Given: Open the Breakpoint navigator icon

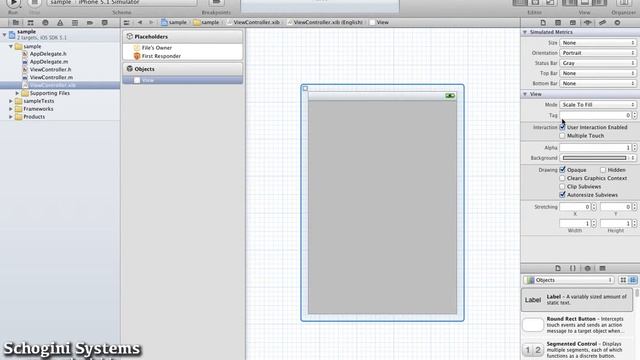Looking at the screenshot, I should [90, 23].
